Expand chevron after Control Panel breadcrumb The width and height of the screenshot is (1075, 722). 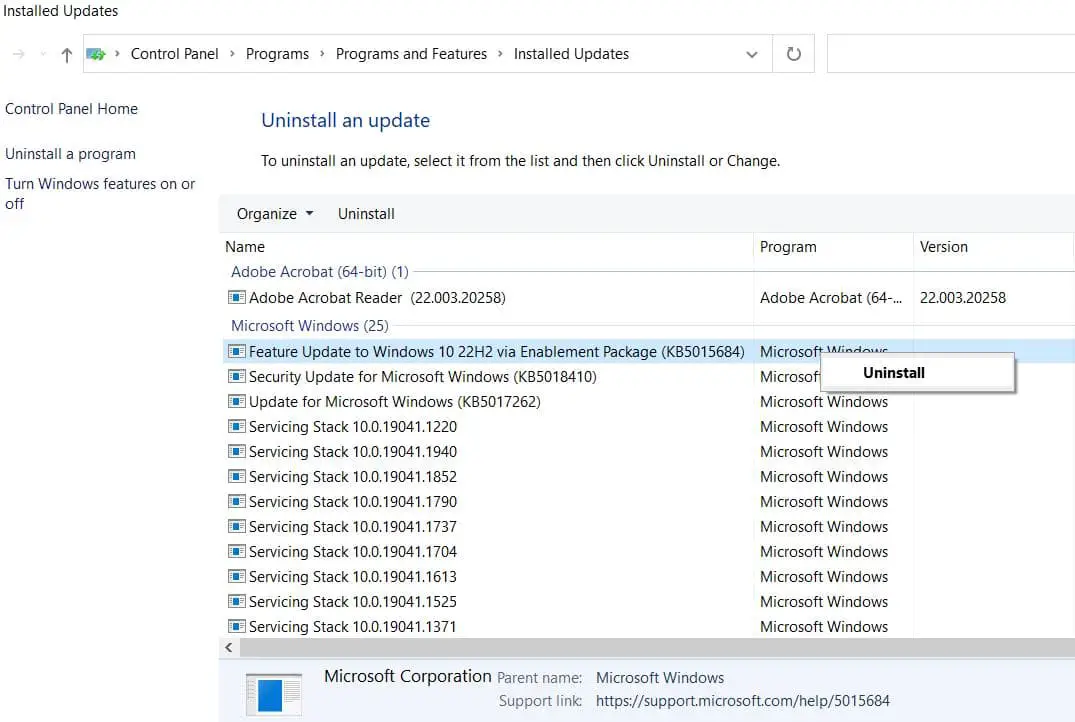232,53
